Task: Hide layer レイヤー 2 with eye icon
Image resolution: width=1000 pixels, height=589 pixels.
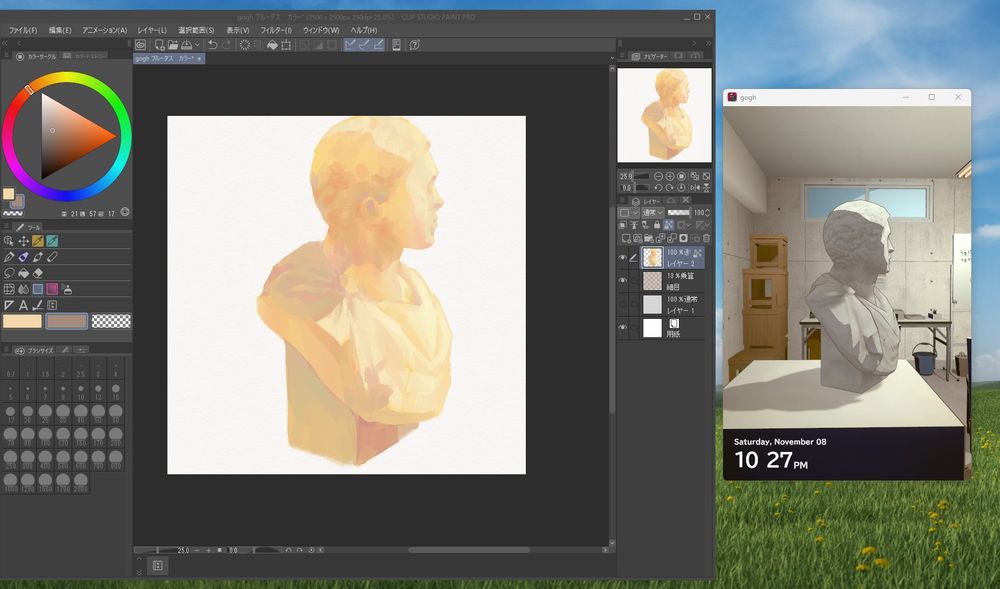Action: pyautogui.click(x=622, y=258)
